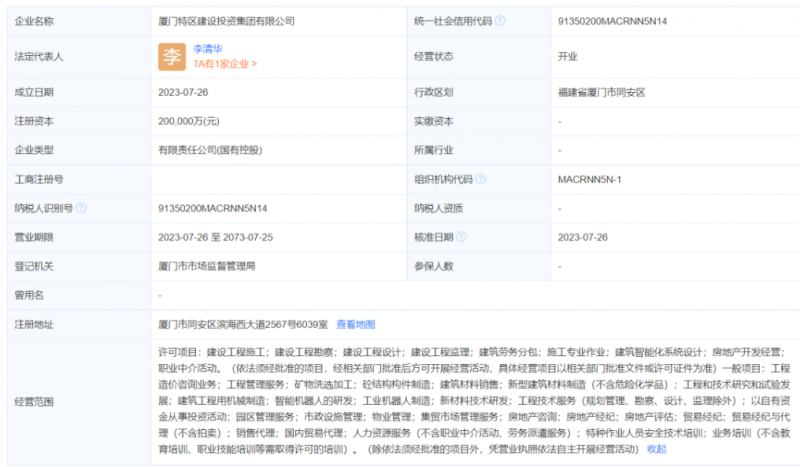The image size is (800, 467).
Task: Open the TA有1家企业 link
Action: tap(225, 64)
